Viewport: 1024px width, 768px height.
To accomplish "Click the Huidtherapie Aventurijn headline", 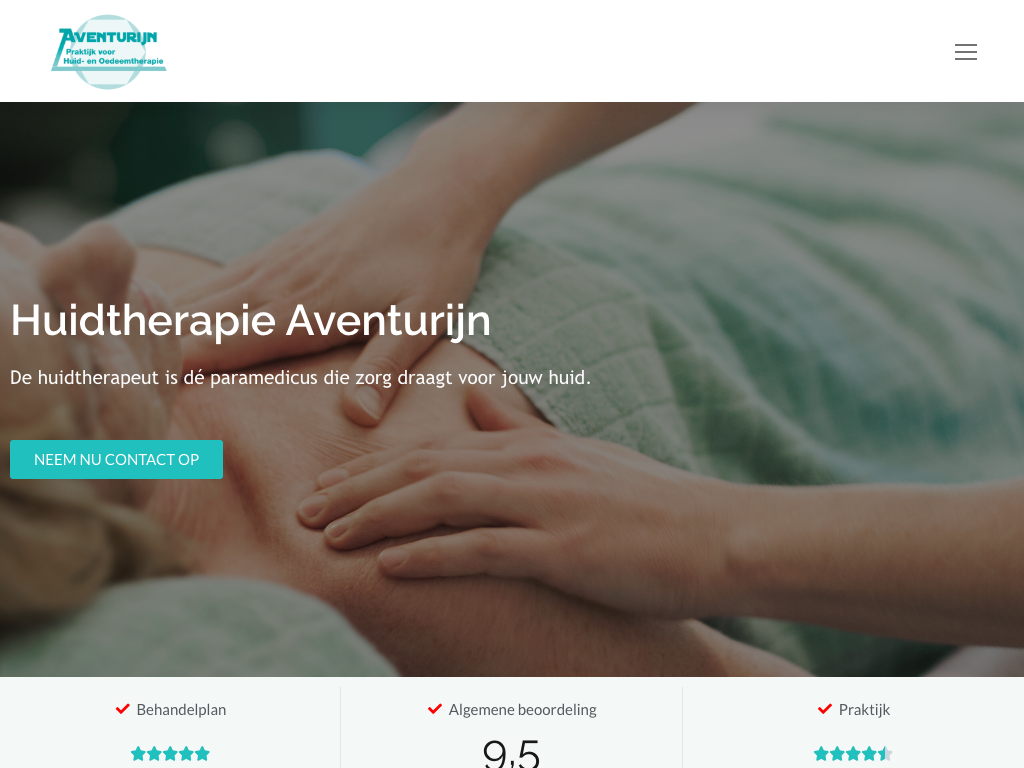I will pyautogui.click(x=251, y=320).
